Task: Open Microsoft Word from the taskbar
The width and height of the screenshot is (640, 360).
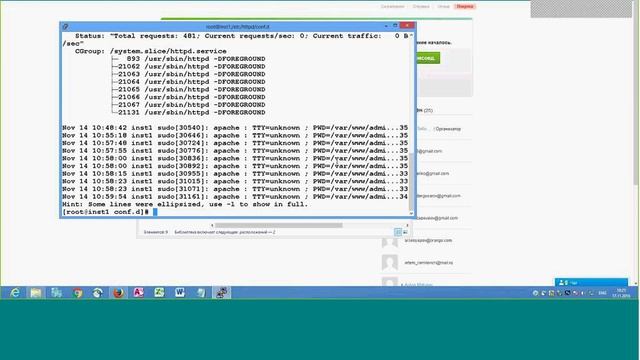Action: (180, 293)
